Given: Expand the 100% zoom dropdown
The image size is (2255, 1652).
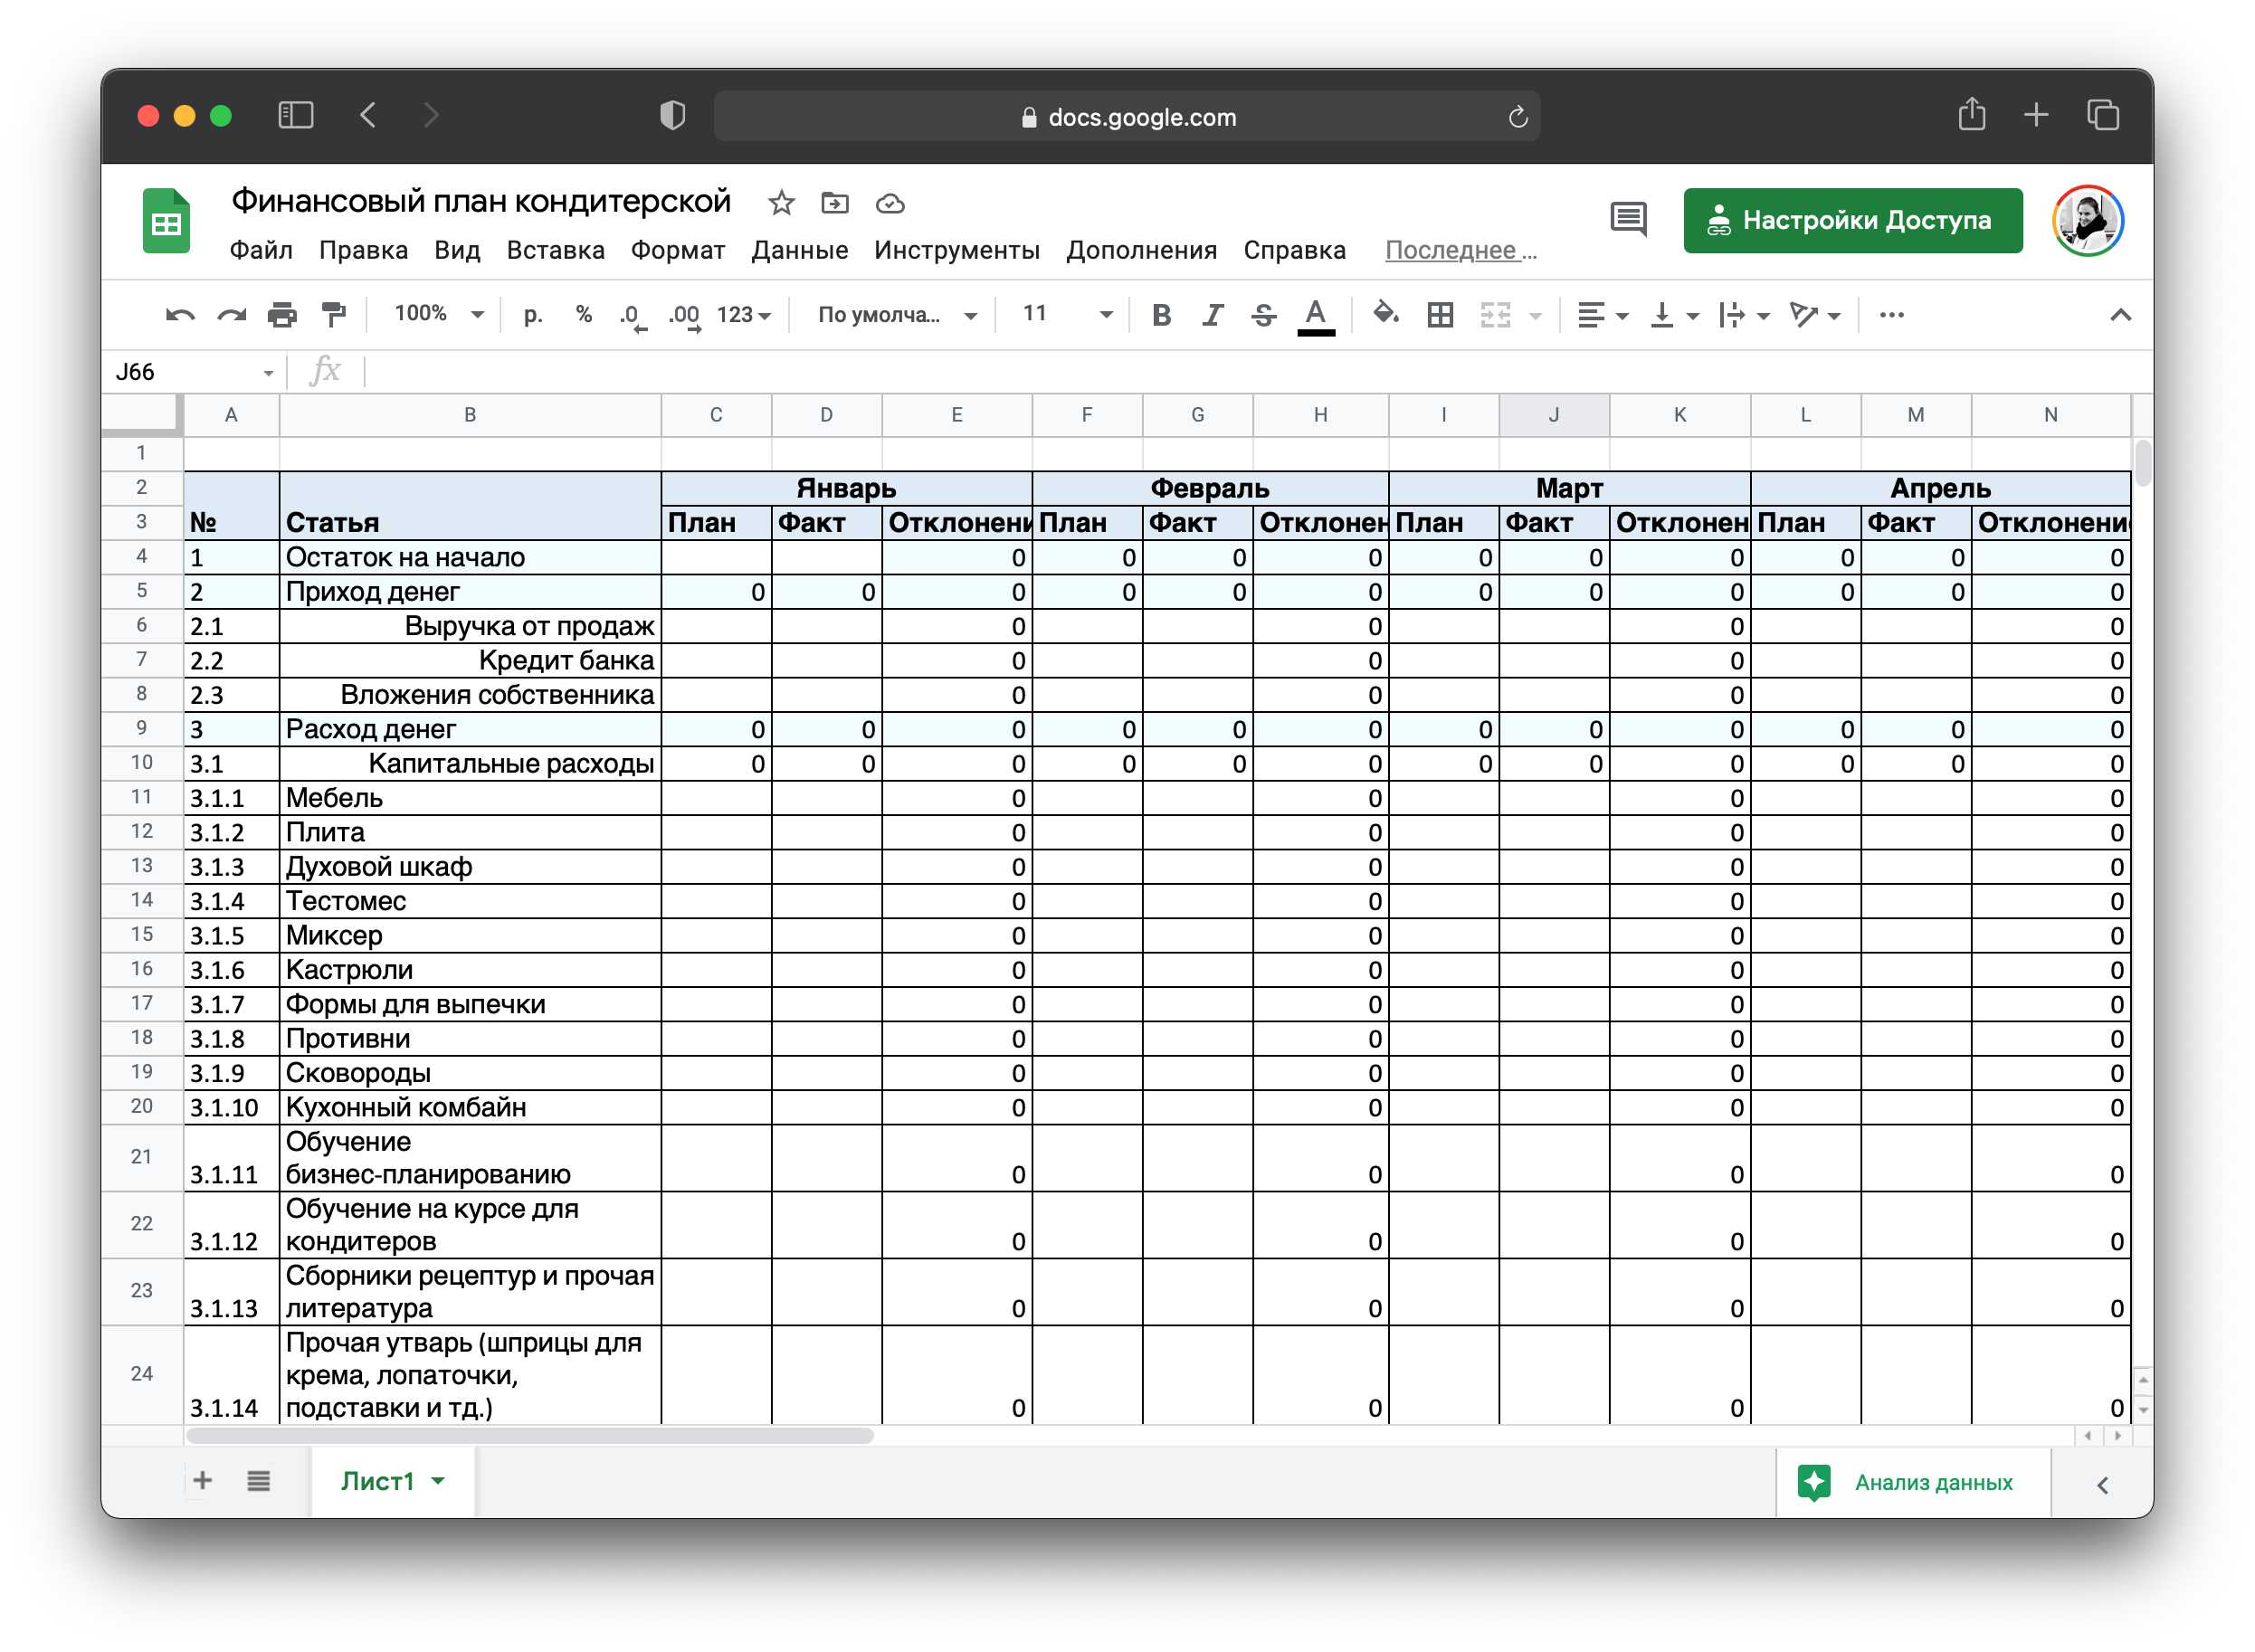Looking at the screenshot, I should pos(438,314).
